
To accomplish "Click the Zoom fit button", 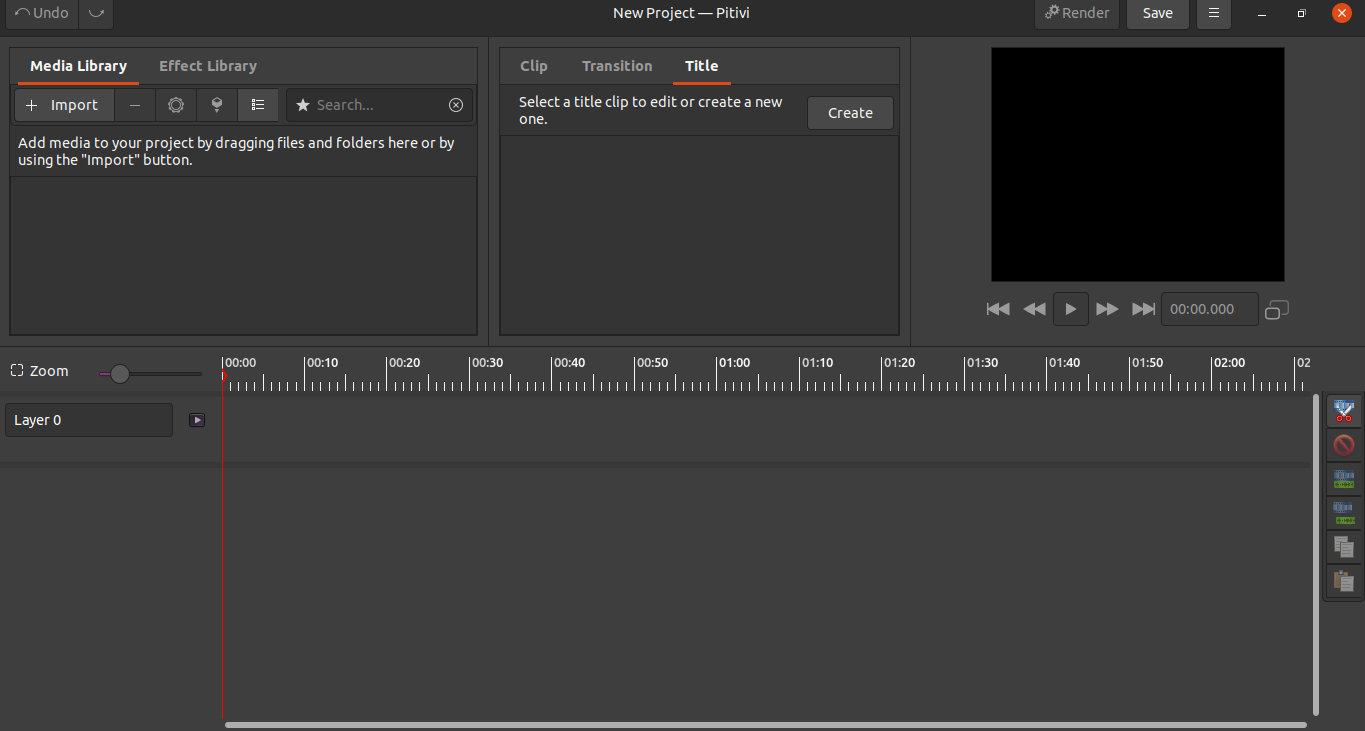I will coord(40,371).
